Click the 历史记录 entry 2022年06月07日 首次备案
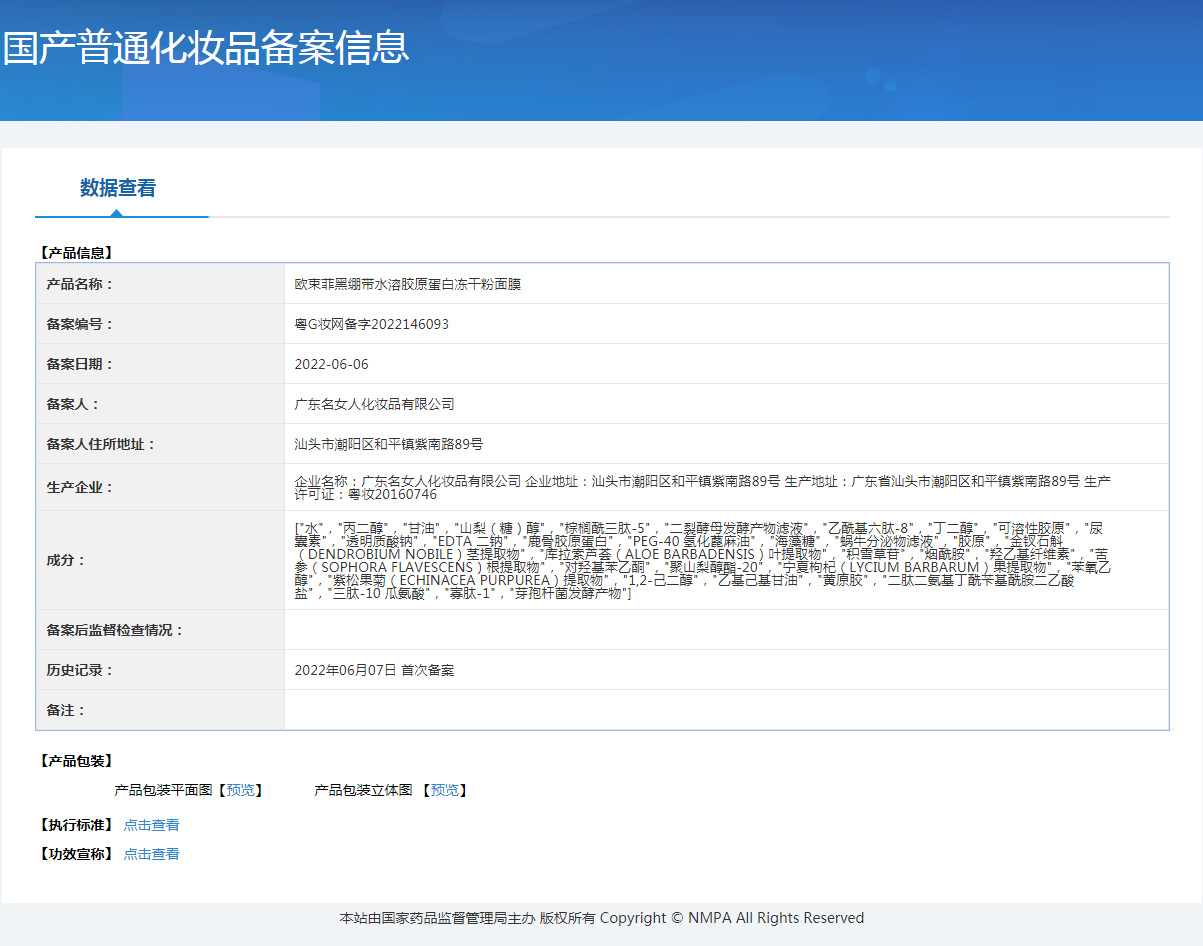The height and width of the screenshot is (946, 1203). click(x=374, y=670)
